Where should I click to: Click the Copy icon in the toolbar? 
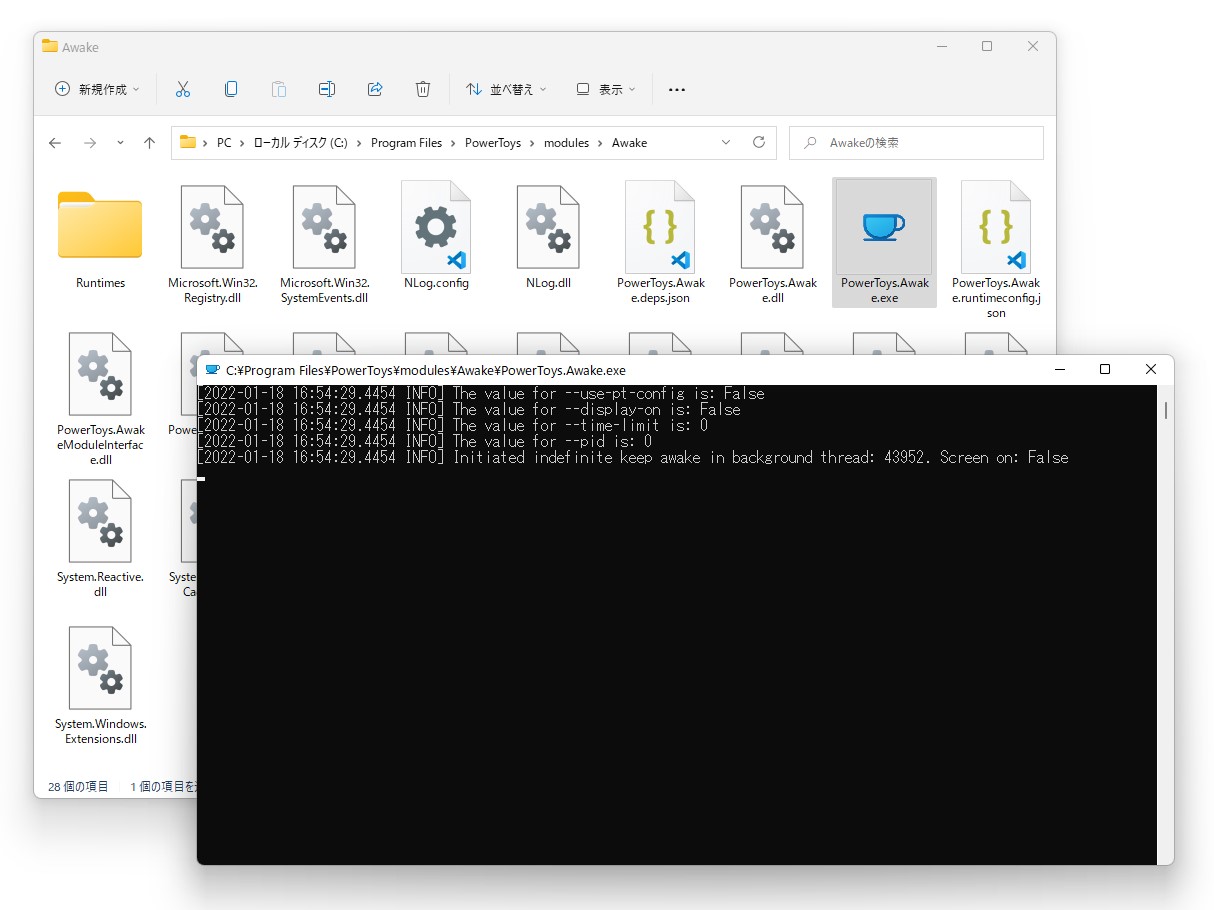pos(231,89)
